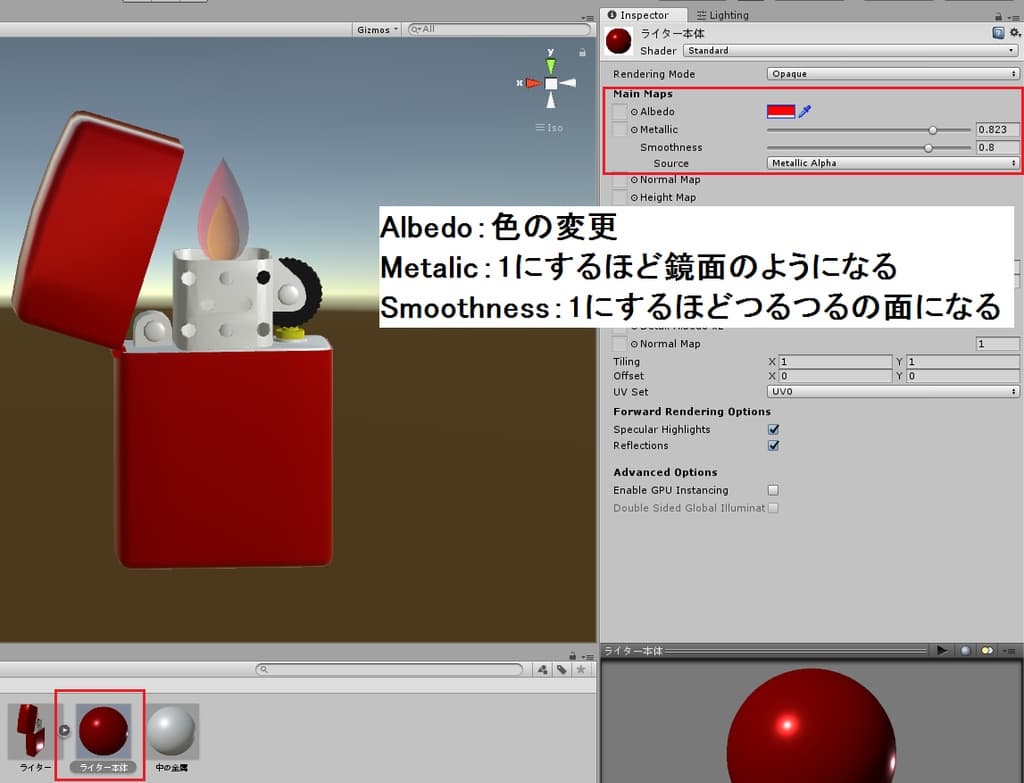Open the Source dropdown set to Metallic Alpha
Screen dimensions: 1024x783
point(892,162)
